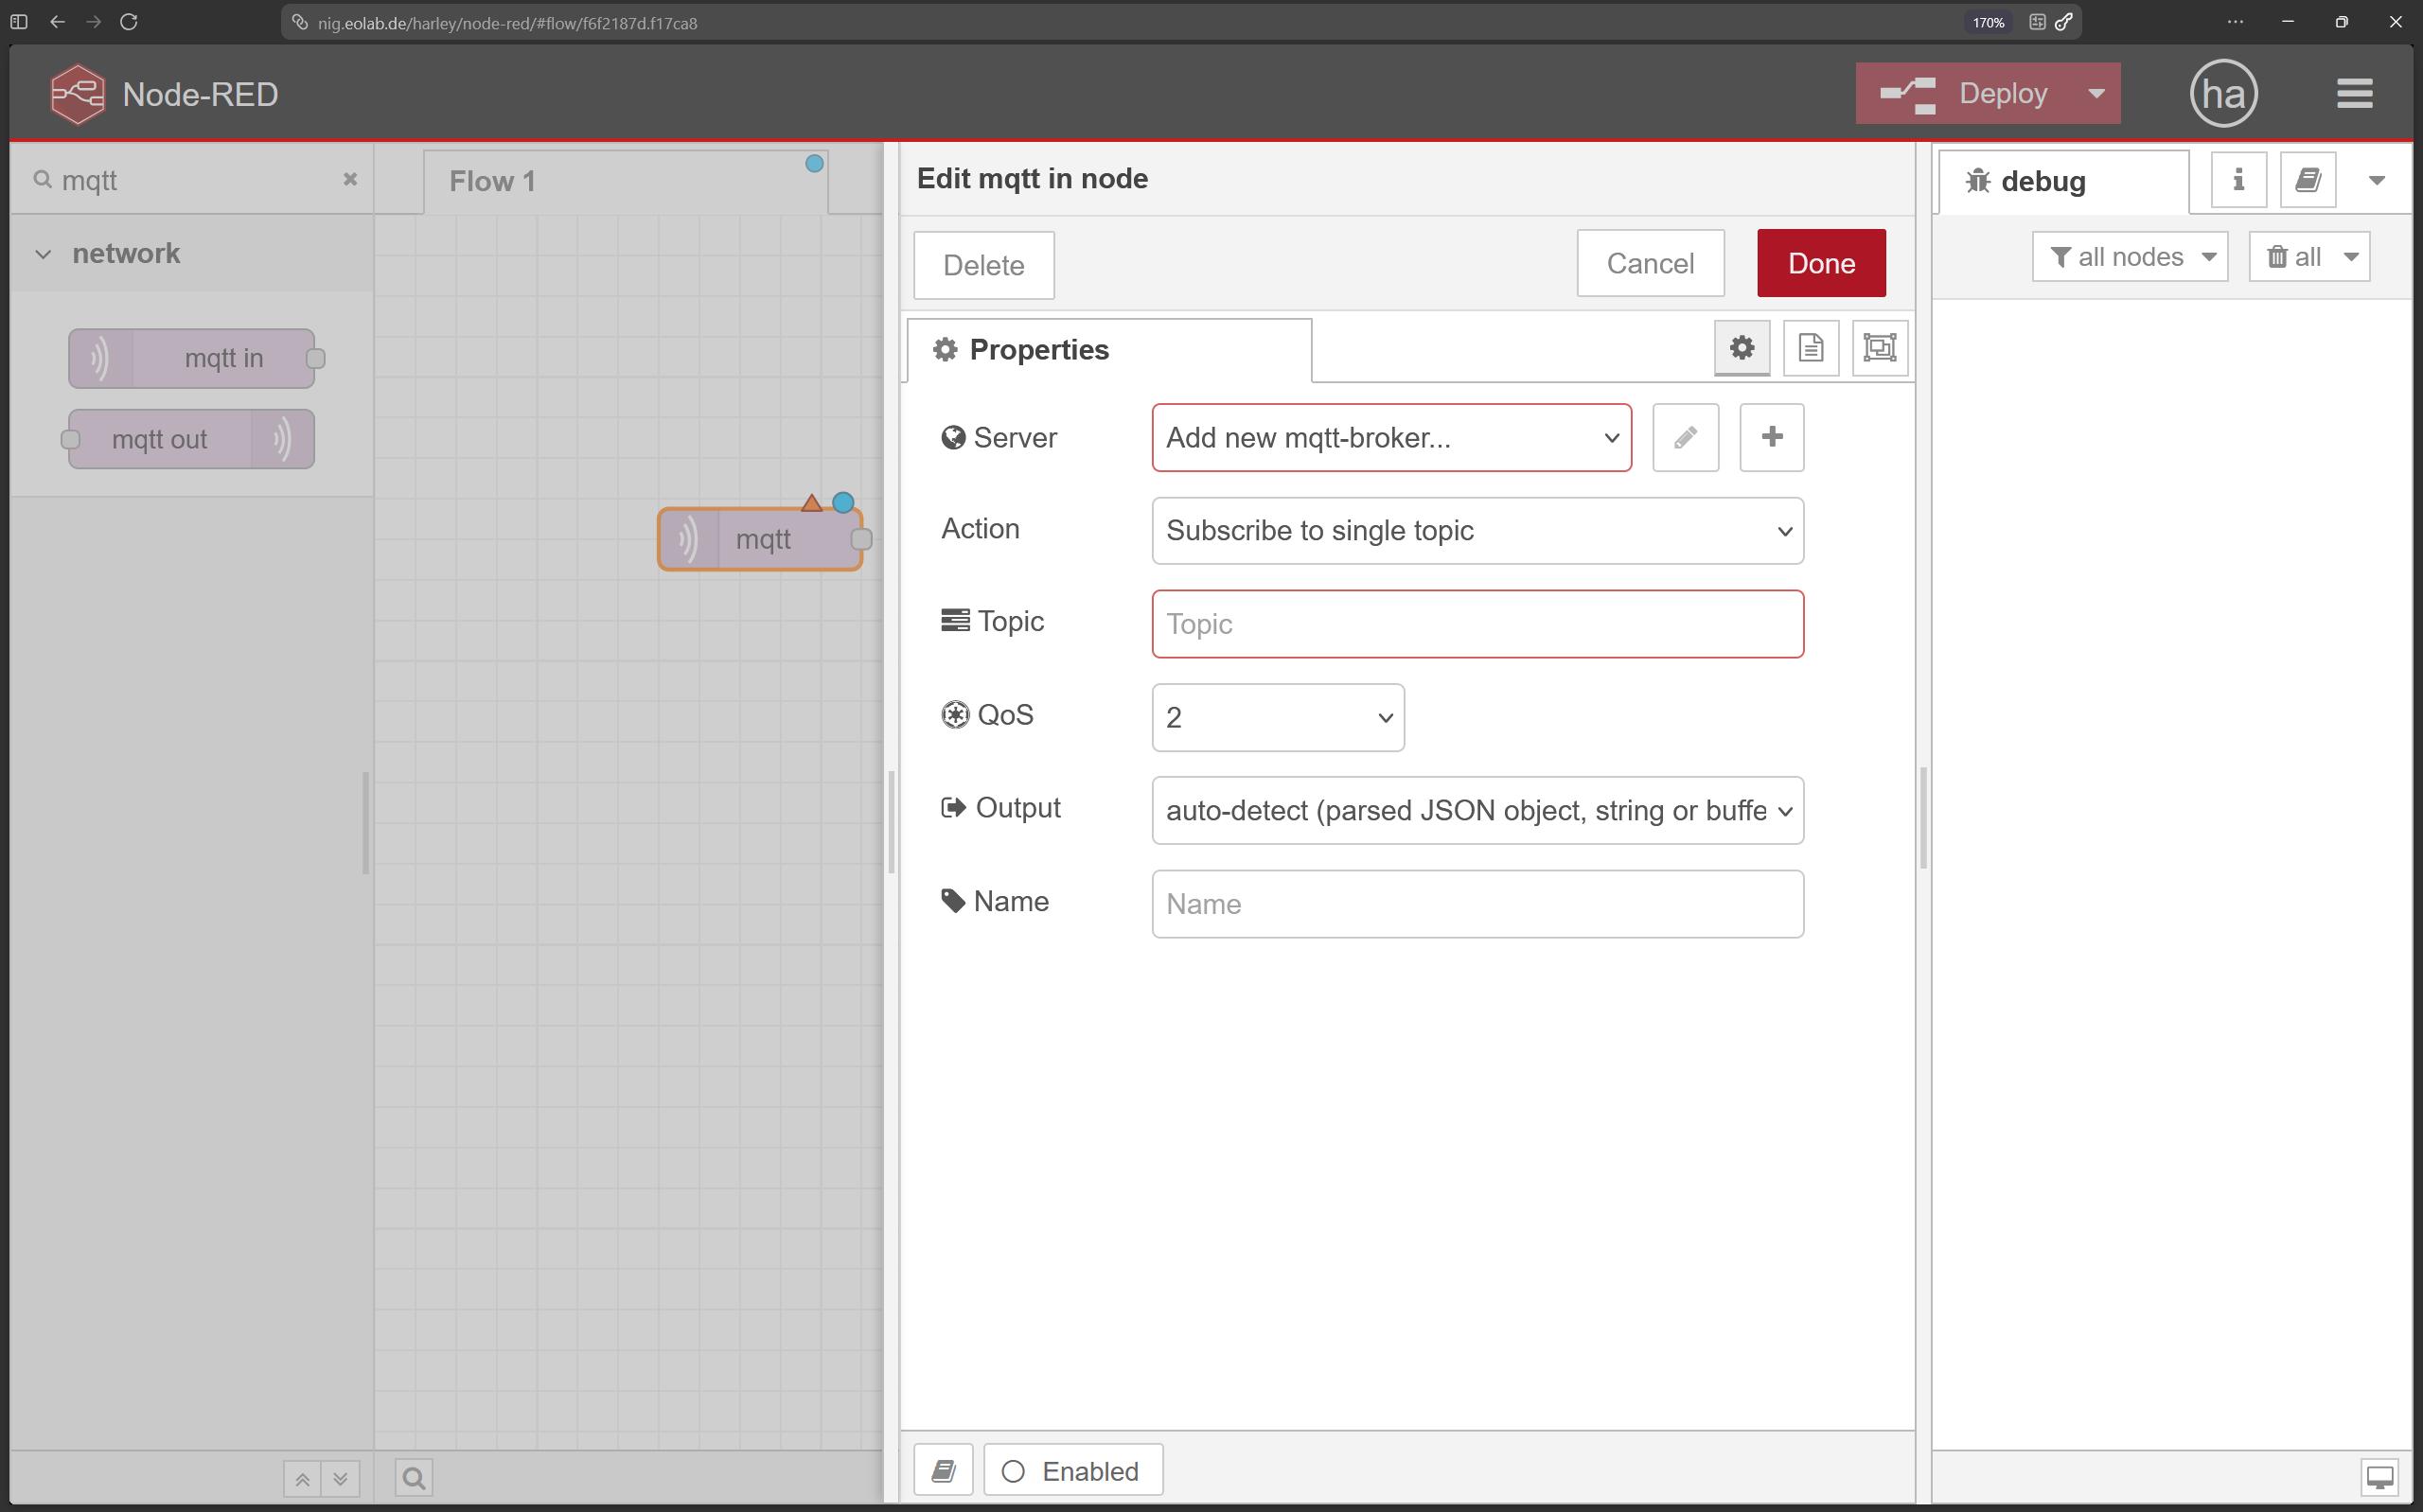Viewport: 2423px width, 1512px height.
Task: Delete the mqtt in node
Action: pos(984,265)
